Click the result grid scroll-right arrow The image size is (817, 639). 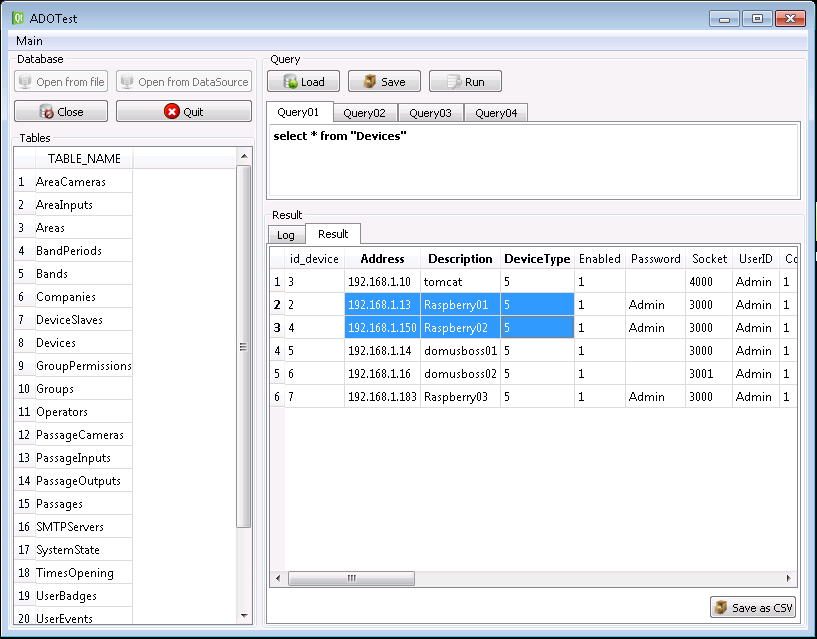[x=788, y=578]
